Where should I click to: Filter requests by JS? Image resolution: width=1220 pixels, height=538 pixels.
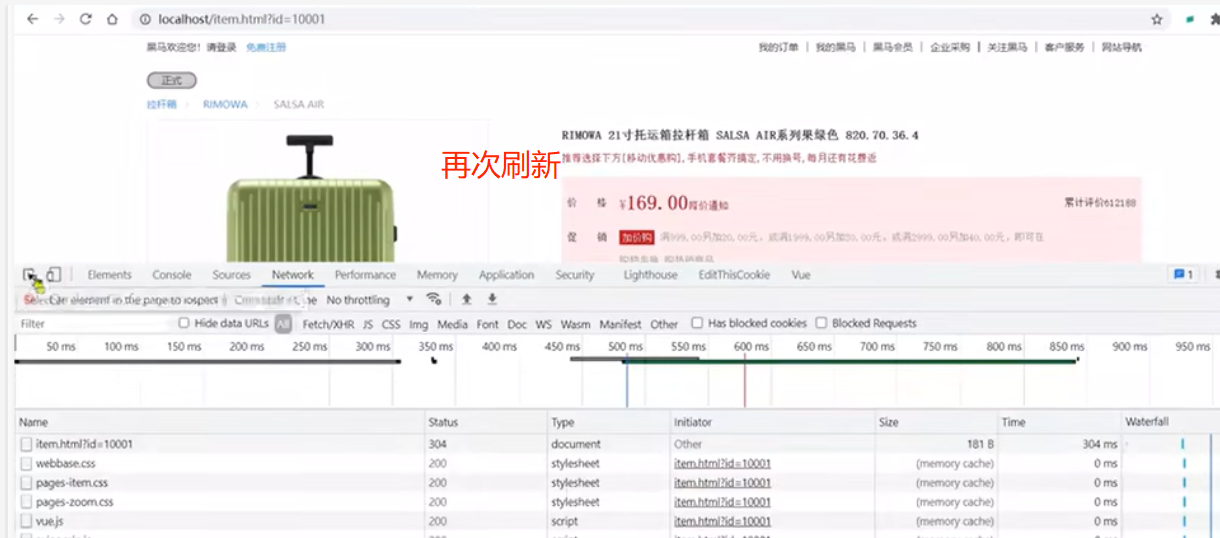pyautogui.click(x=368, y=324)
